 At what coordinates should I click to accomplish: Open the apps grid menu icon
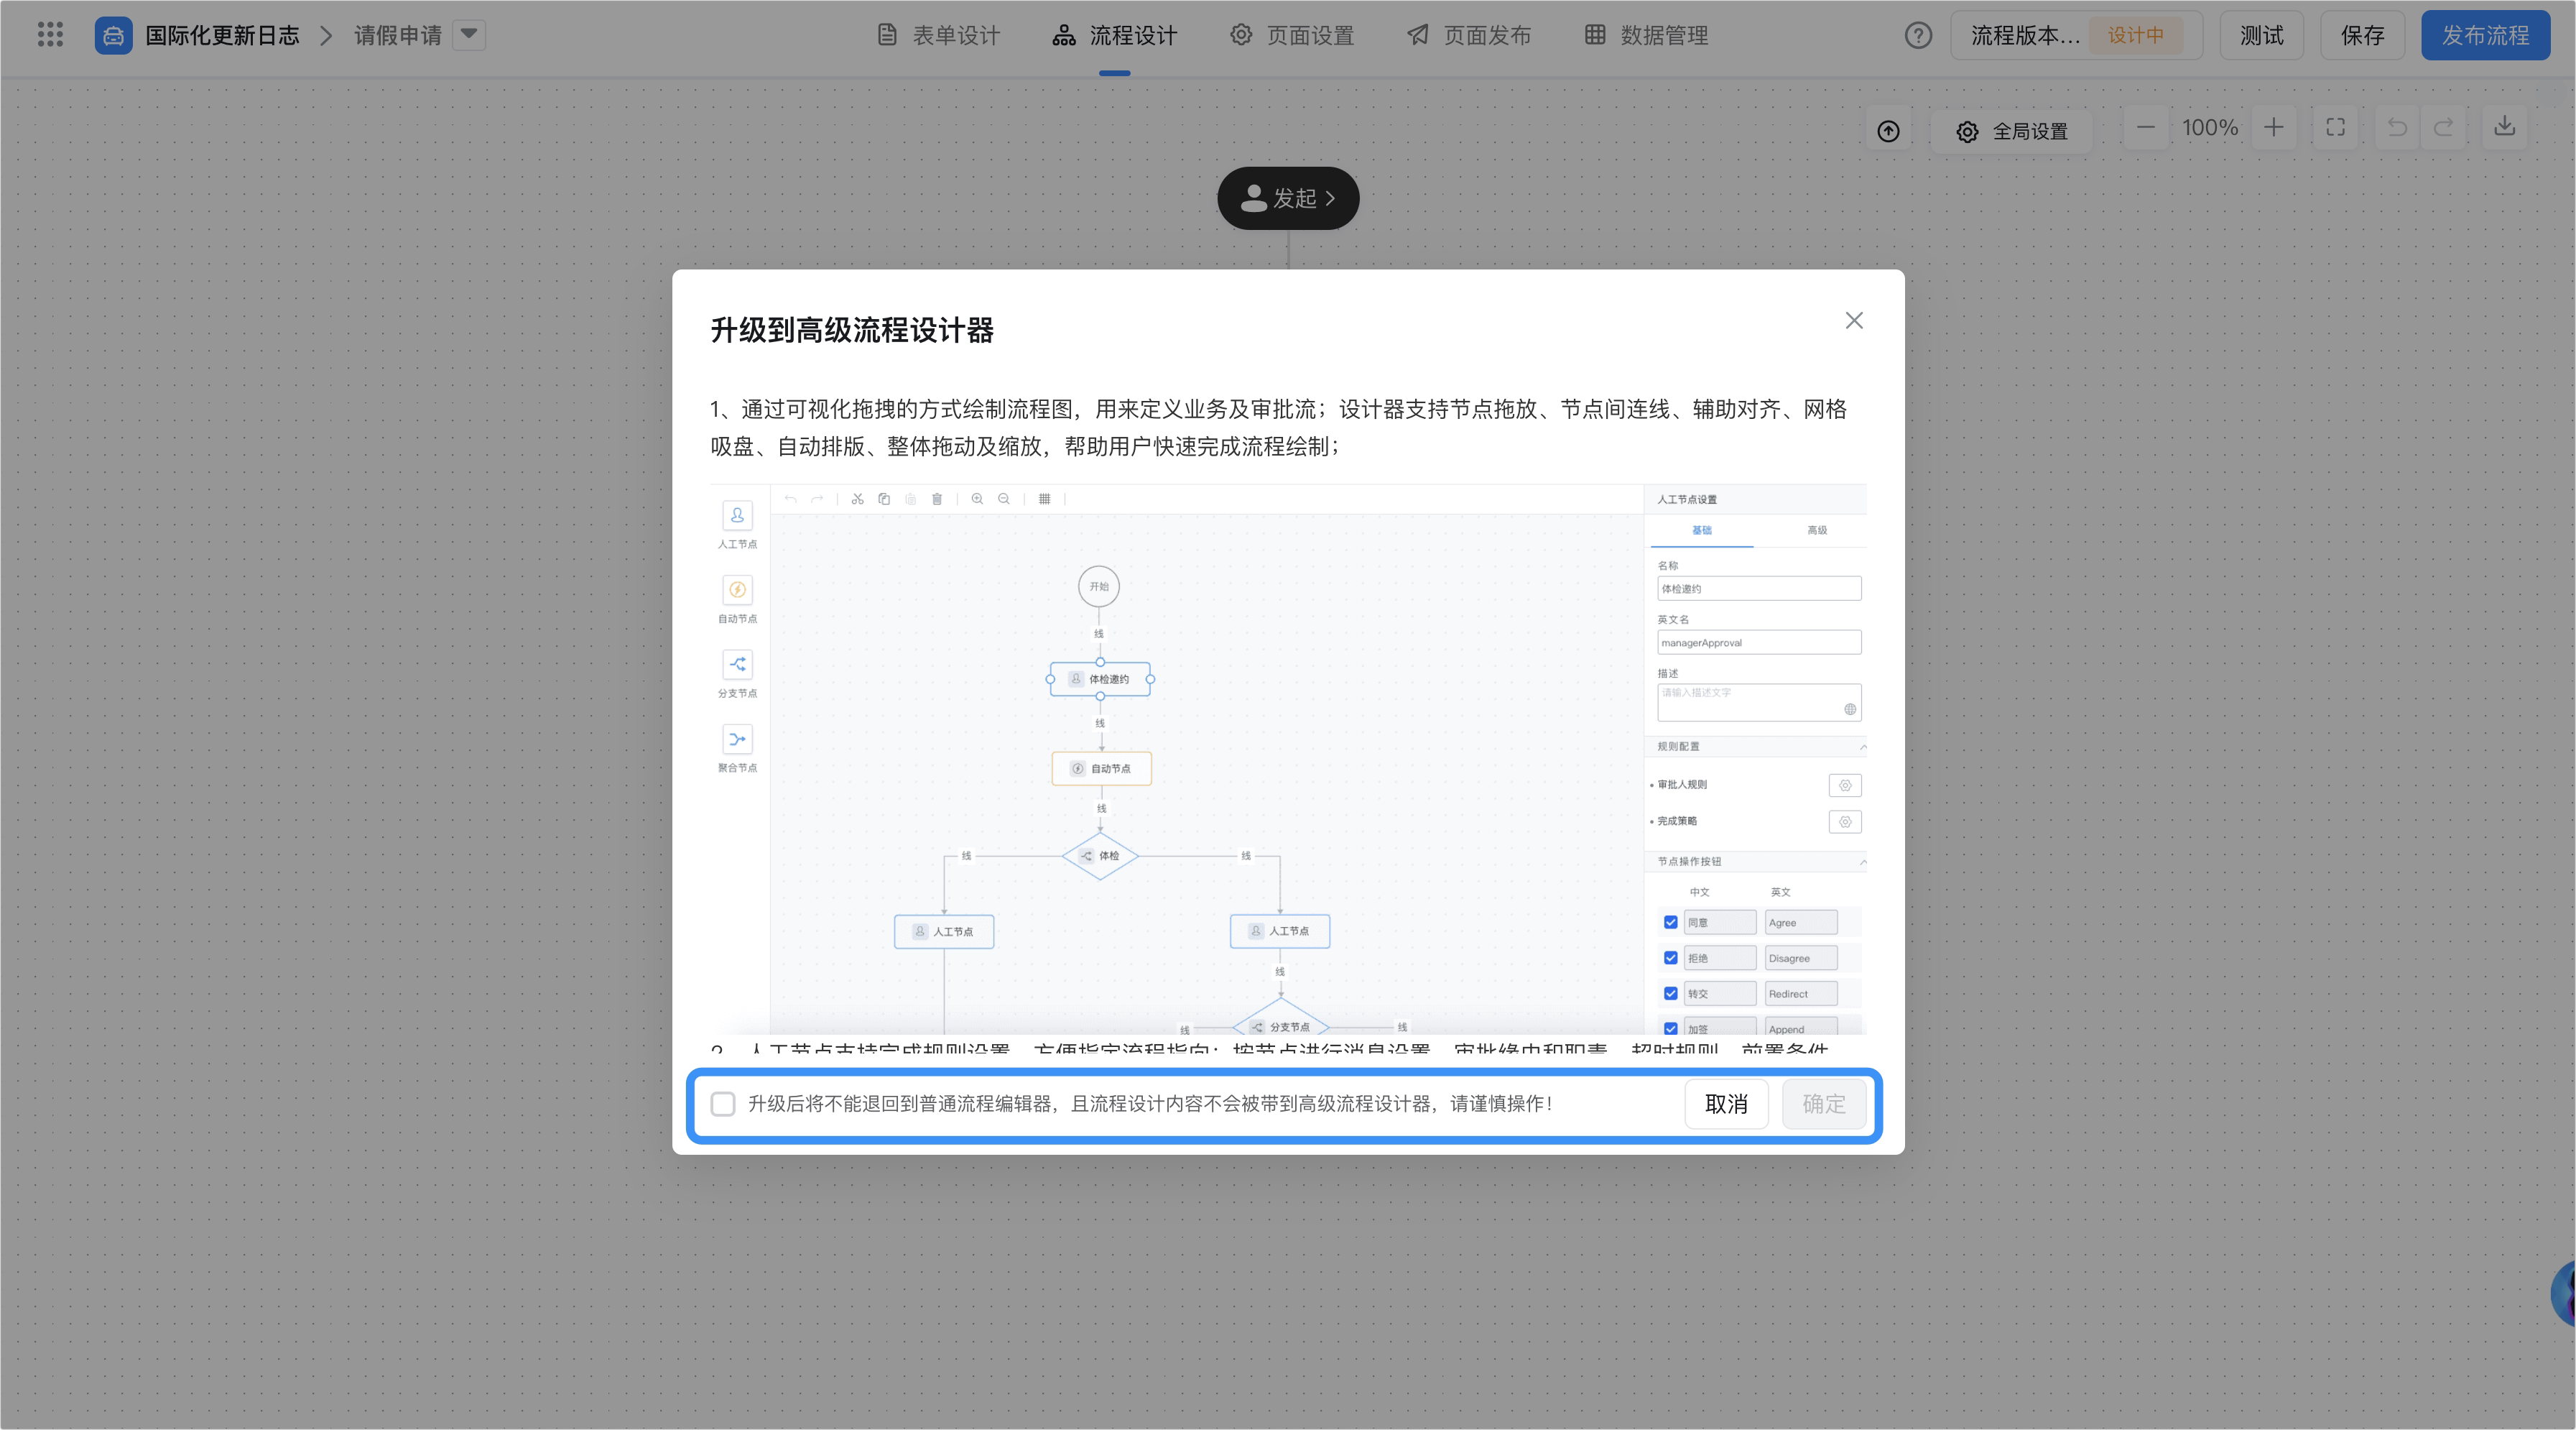(x=50, y=35)
